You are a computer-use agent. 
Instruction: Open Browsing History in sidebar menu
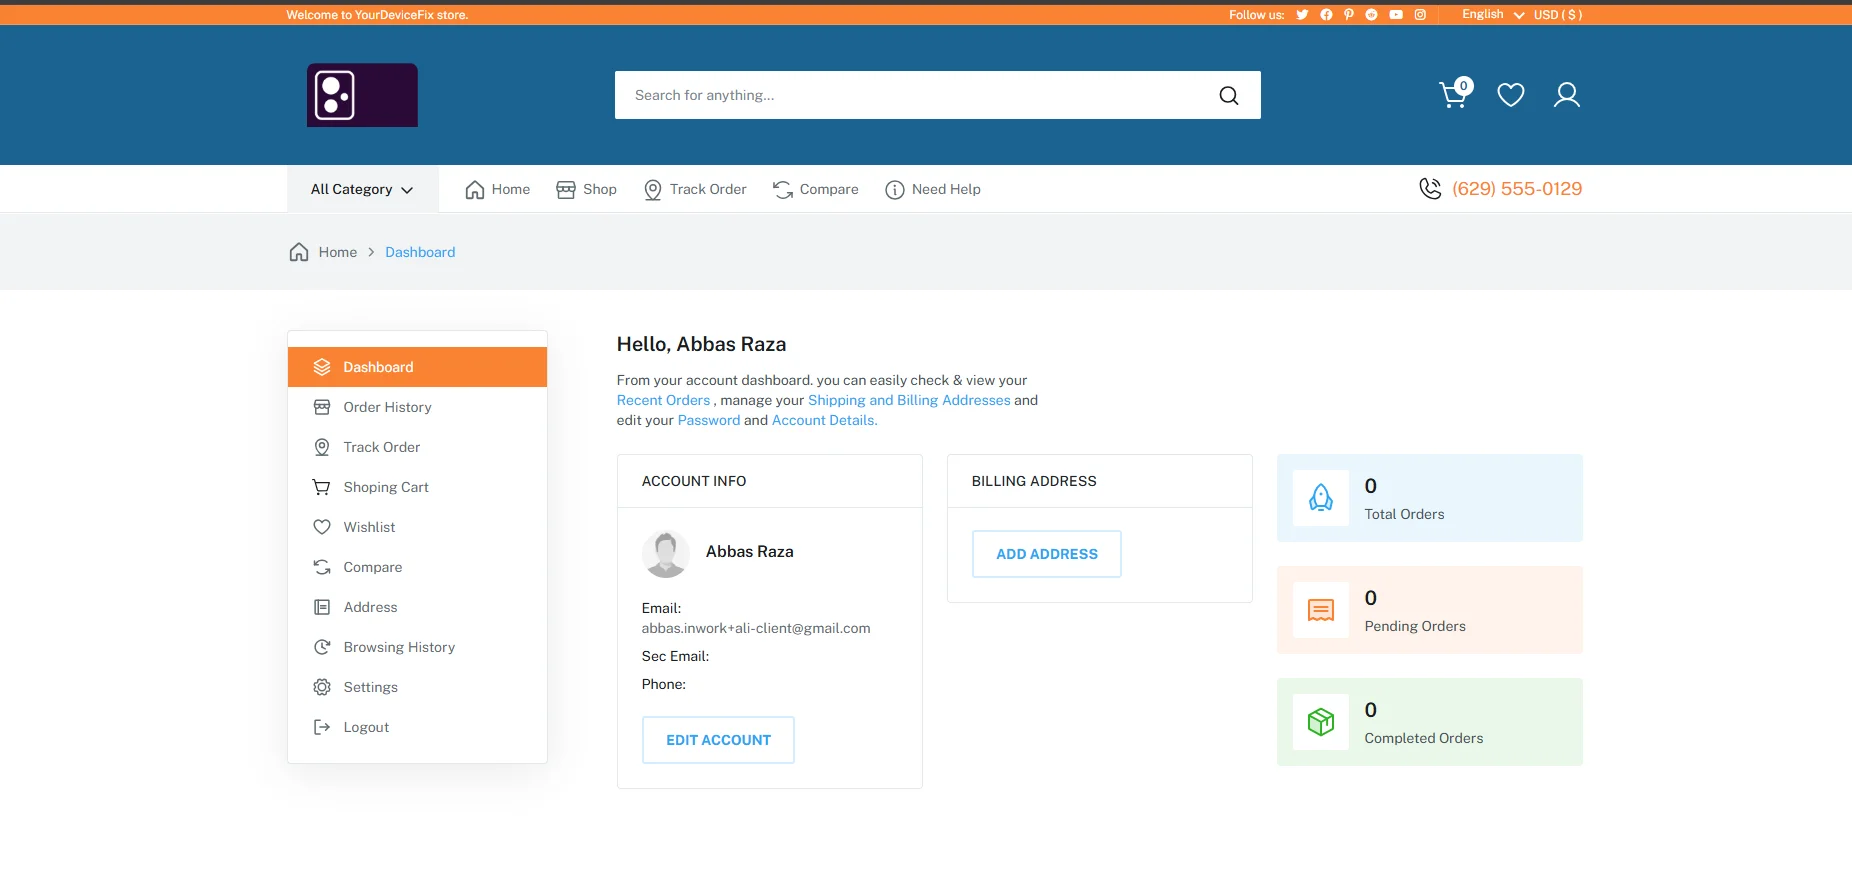pyautogui.click(x=398, y=647)
